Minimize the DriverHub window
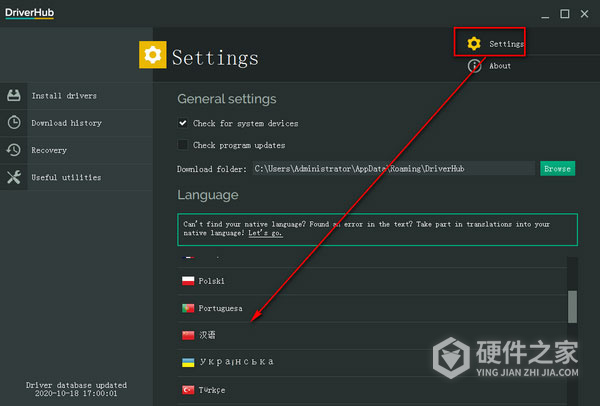This screenshot has height=406, width=600. (545, 15)
